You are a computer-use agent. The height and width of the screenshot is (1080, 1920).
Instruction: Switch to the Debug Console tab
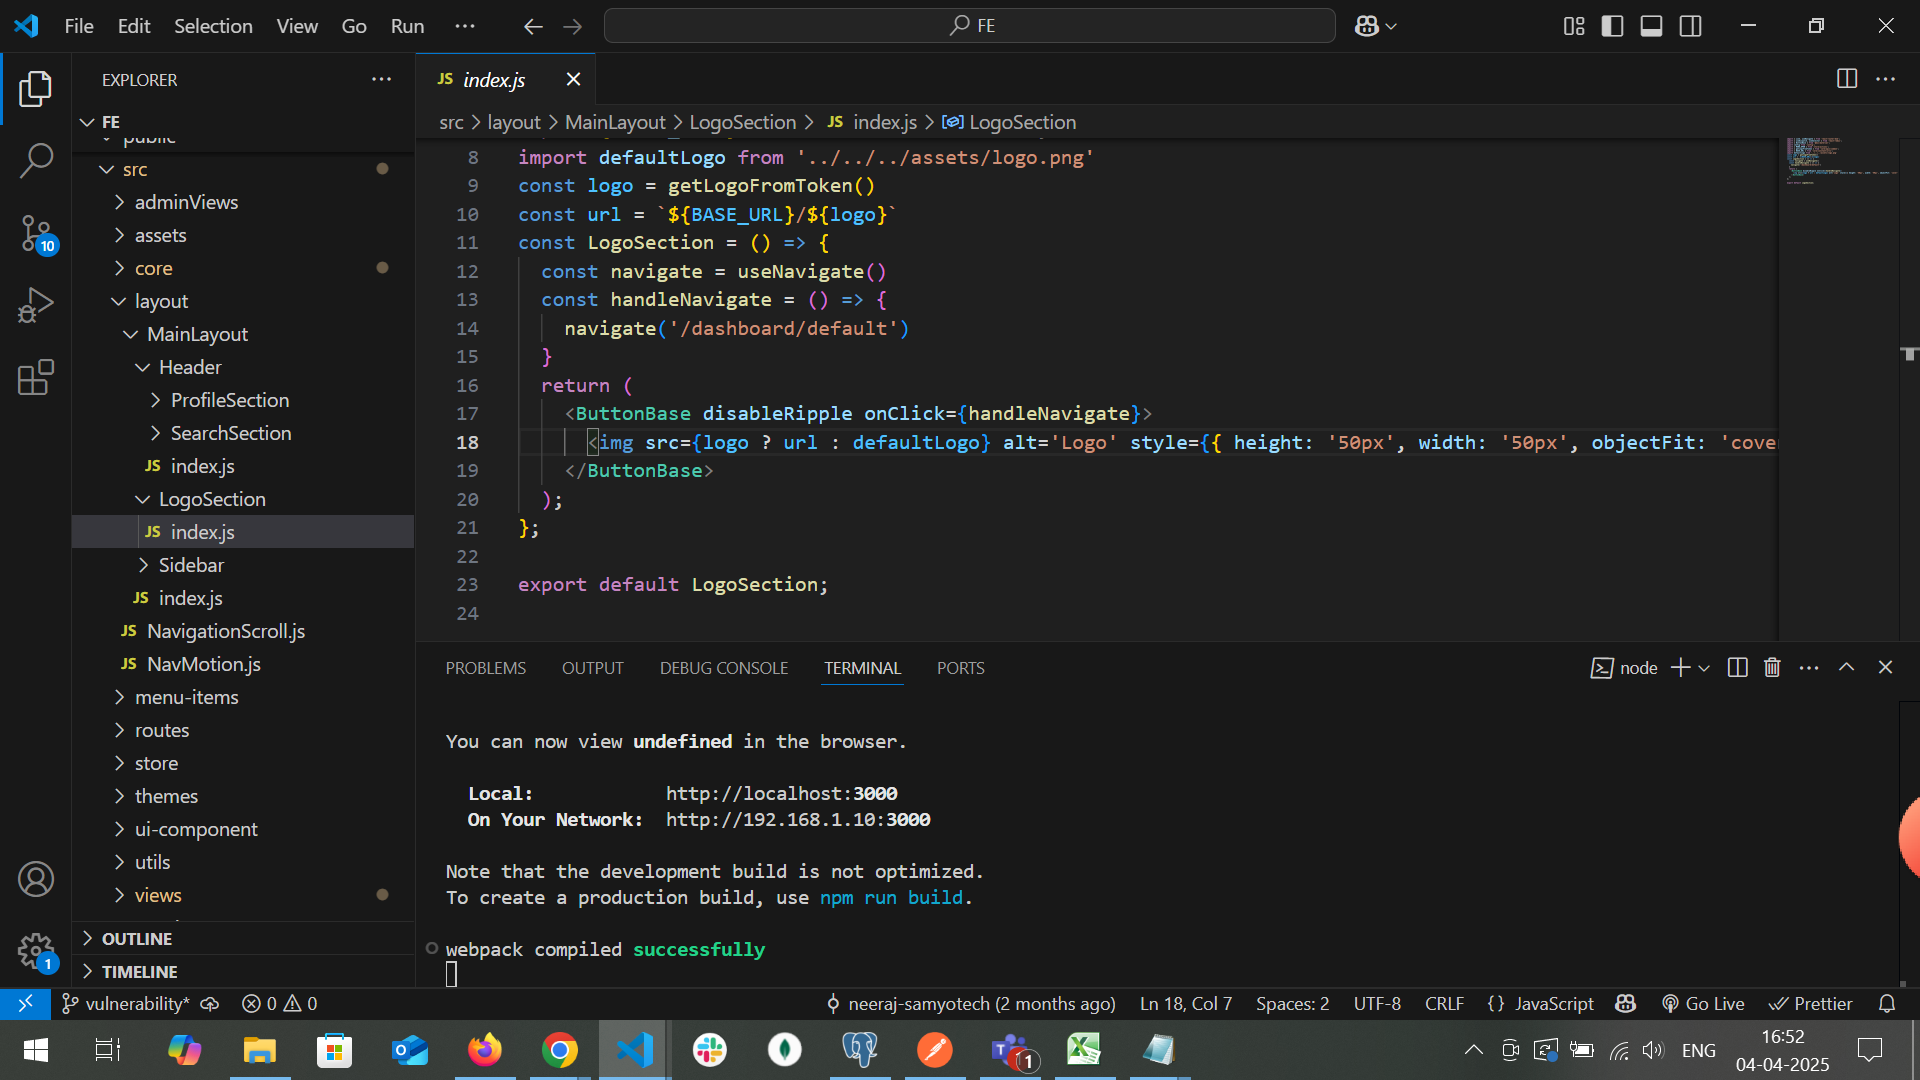point(723,668)
